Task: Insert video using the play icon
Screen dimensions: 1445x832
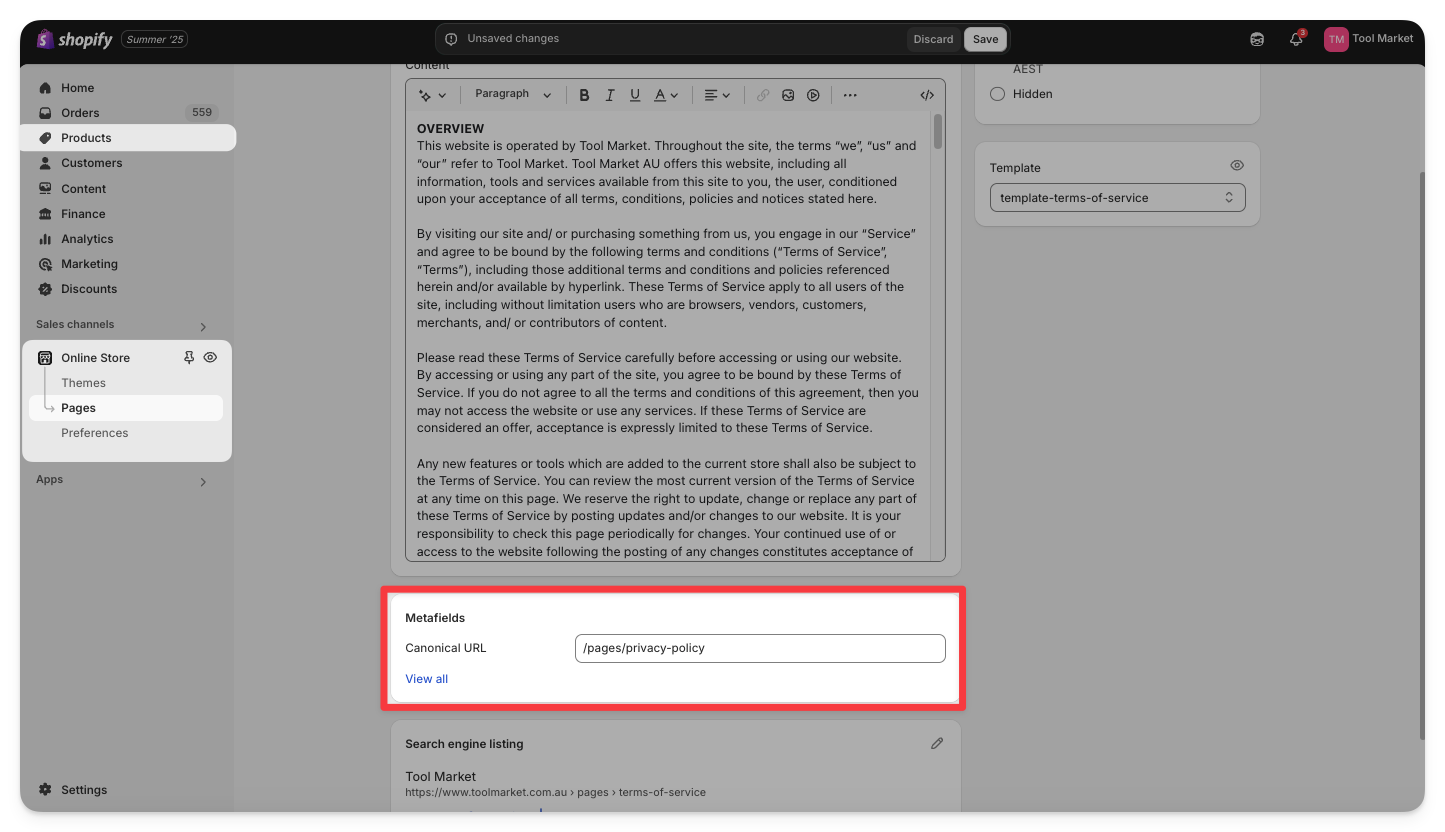Action: pyautogui.click(x=813, y=95)
